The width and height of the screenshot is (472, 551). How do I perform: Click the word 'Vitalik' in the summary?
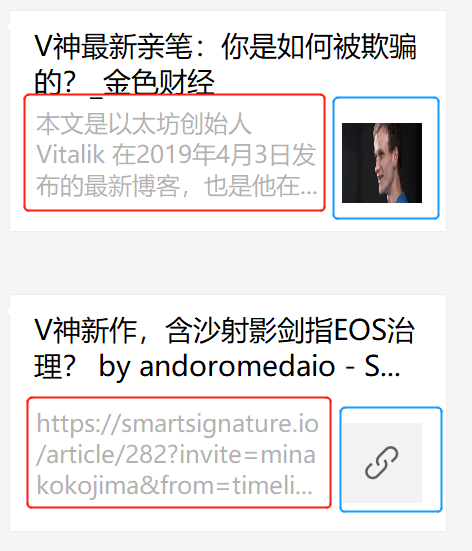[71, 155]
